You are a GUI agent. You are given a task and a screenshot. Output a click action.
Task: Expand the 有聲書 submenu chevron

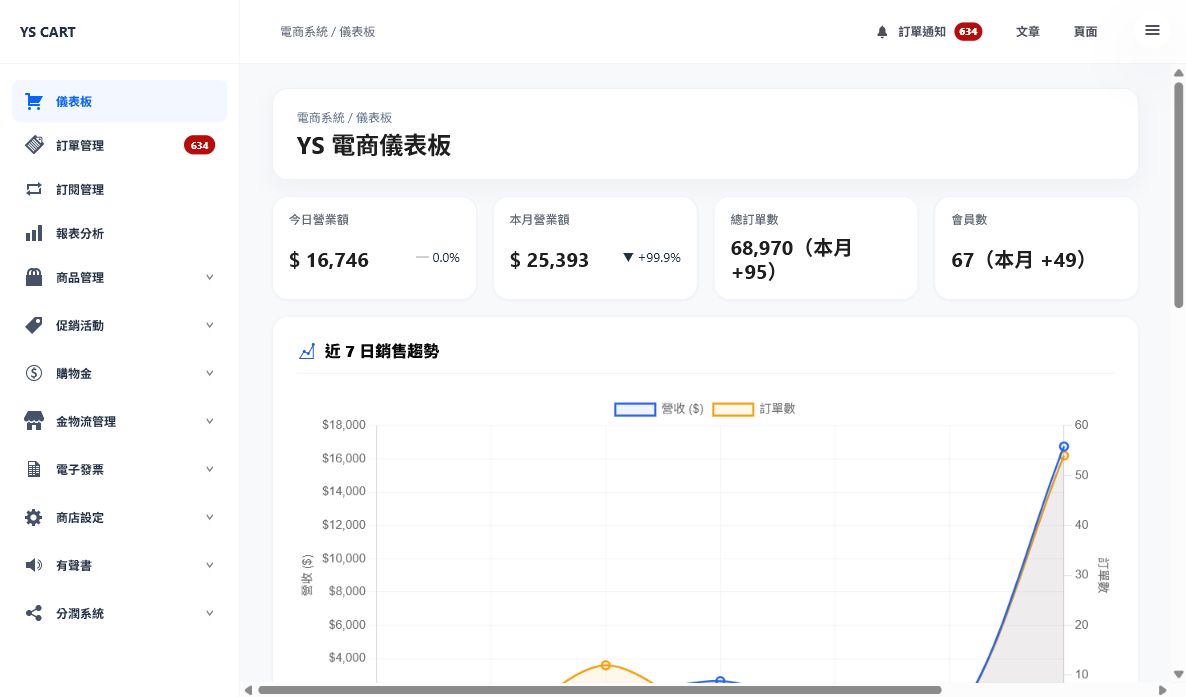tap(210, 565)
